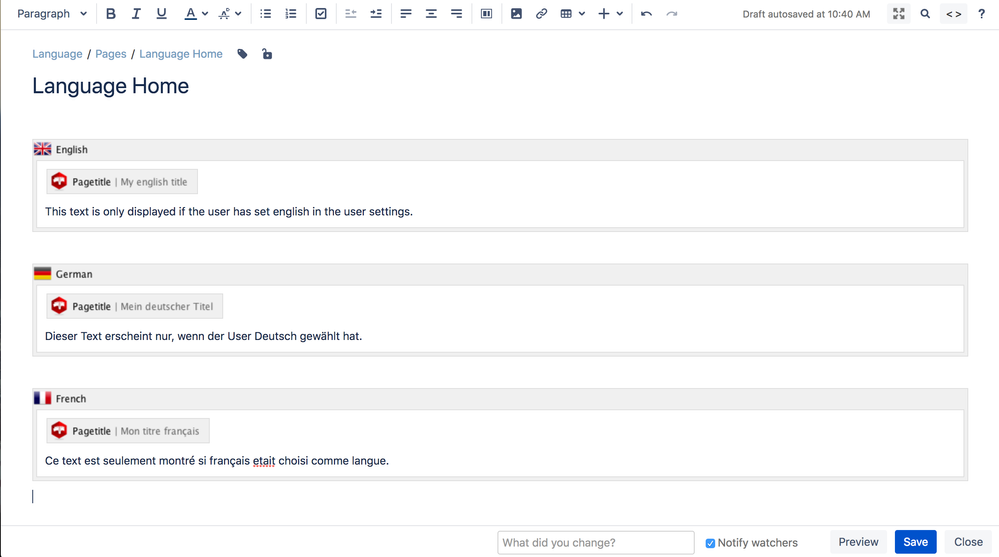Select the German macro header
The image size is (999, 557).
(500, 274)
